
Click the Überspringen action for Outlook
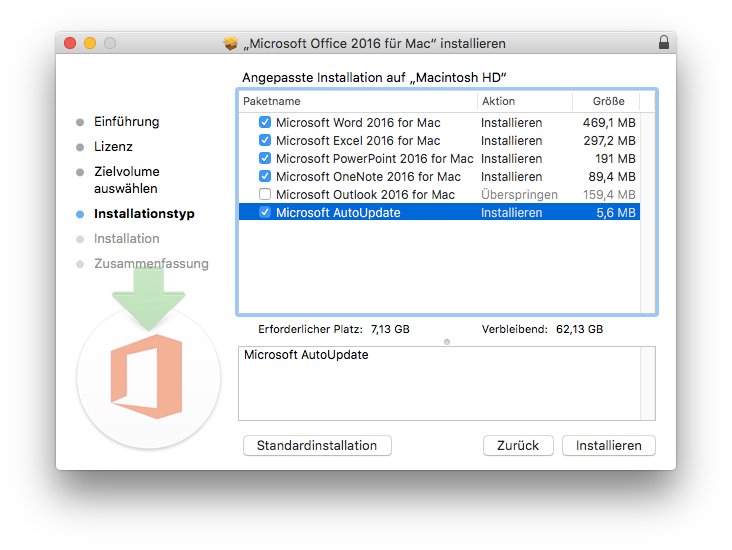(x=519, y=195)
